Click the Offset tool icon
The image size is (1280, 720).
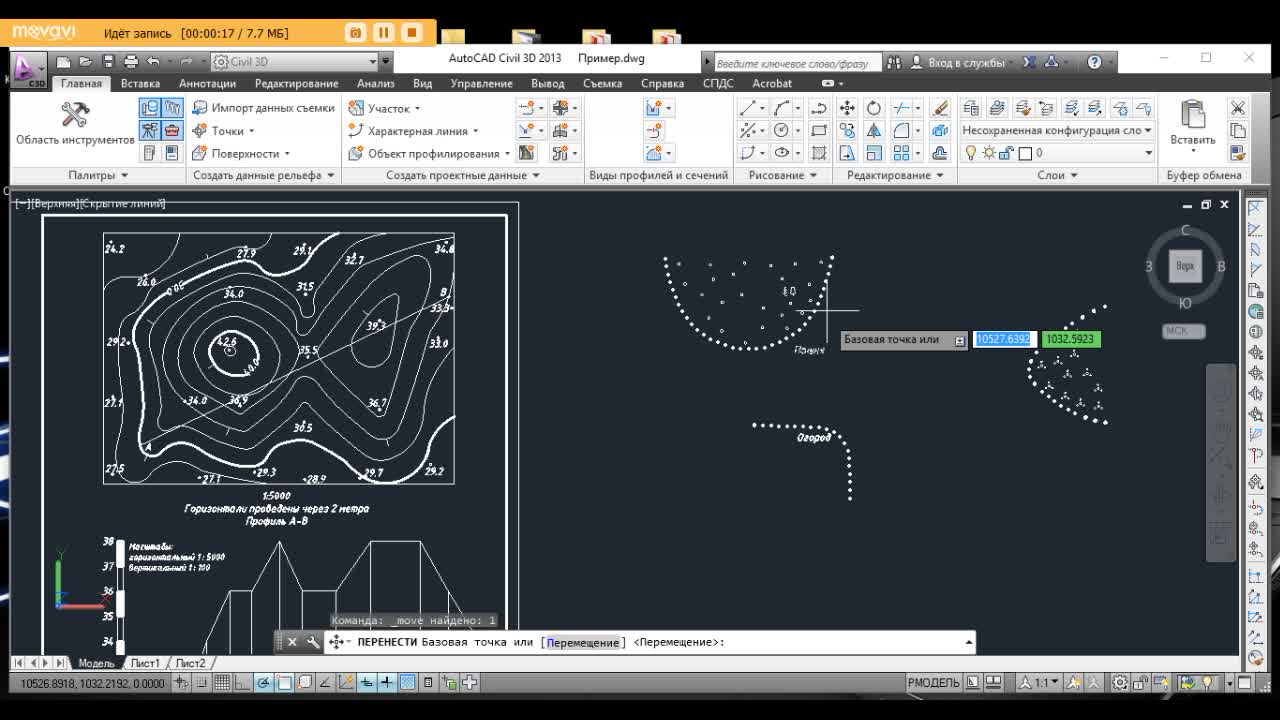[x=940, y=153]
